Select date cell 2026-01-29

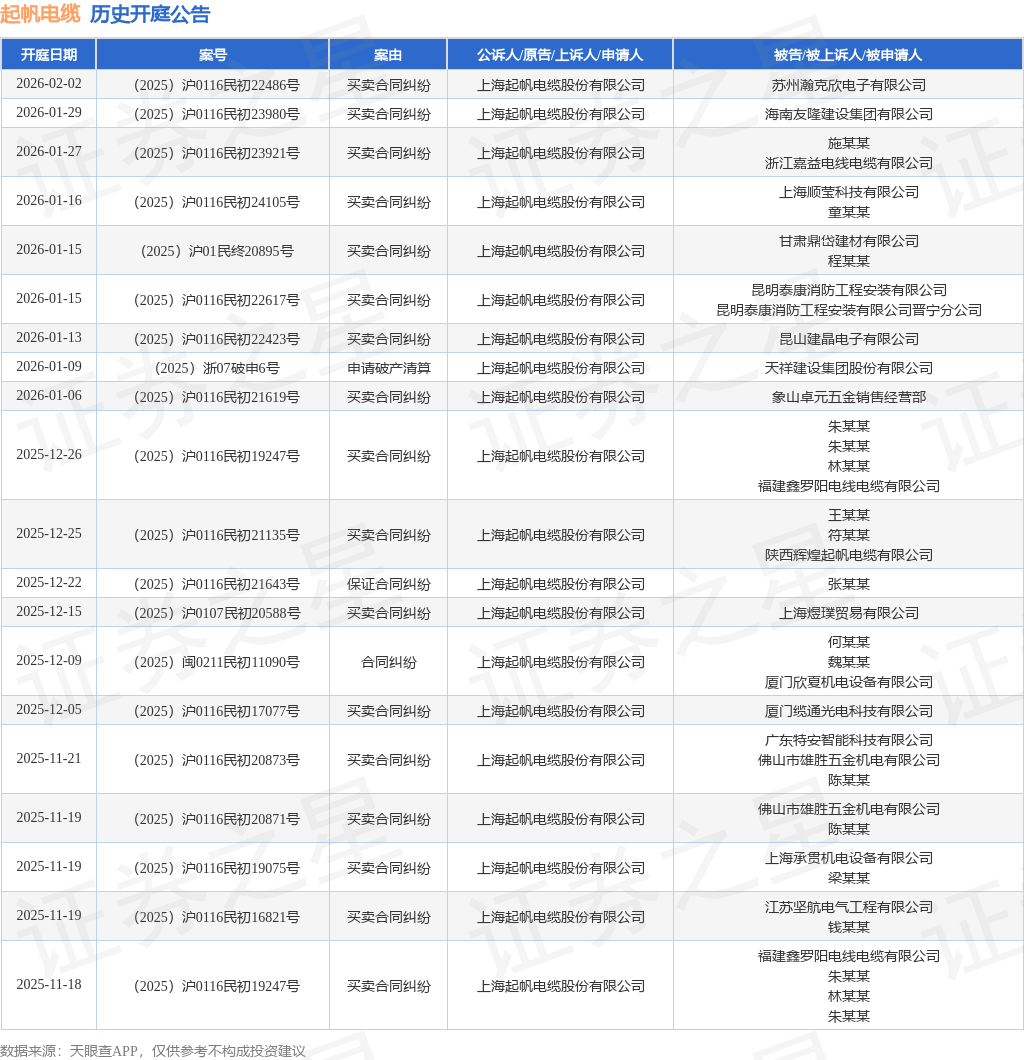pos(49,113)
